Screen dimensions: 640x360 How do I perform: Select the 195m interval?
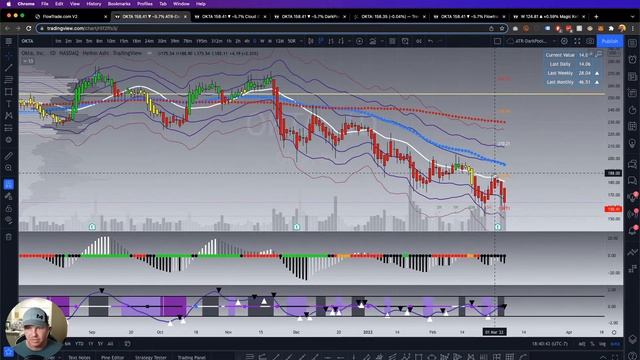202,41
